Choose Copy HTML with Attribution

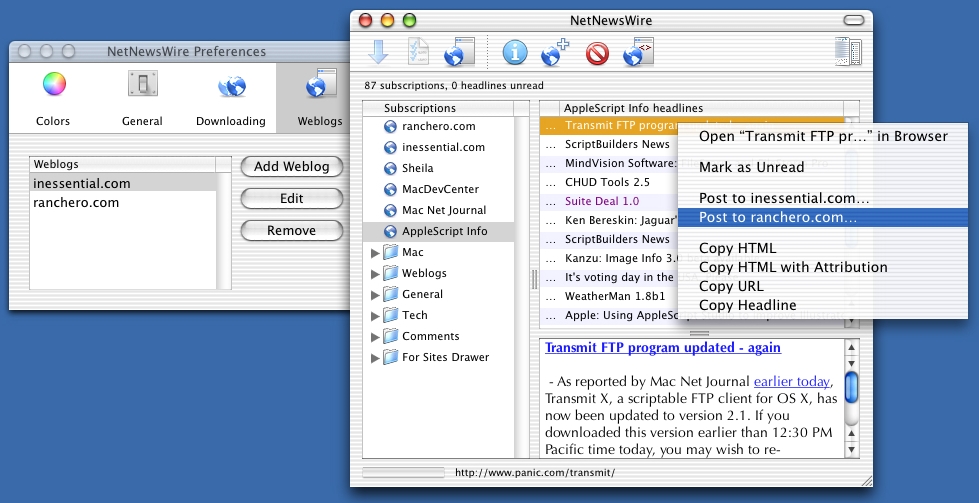point(823,267)
